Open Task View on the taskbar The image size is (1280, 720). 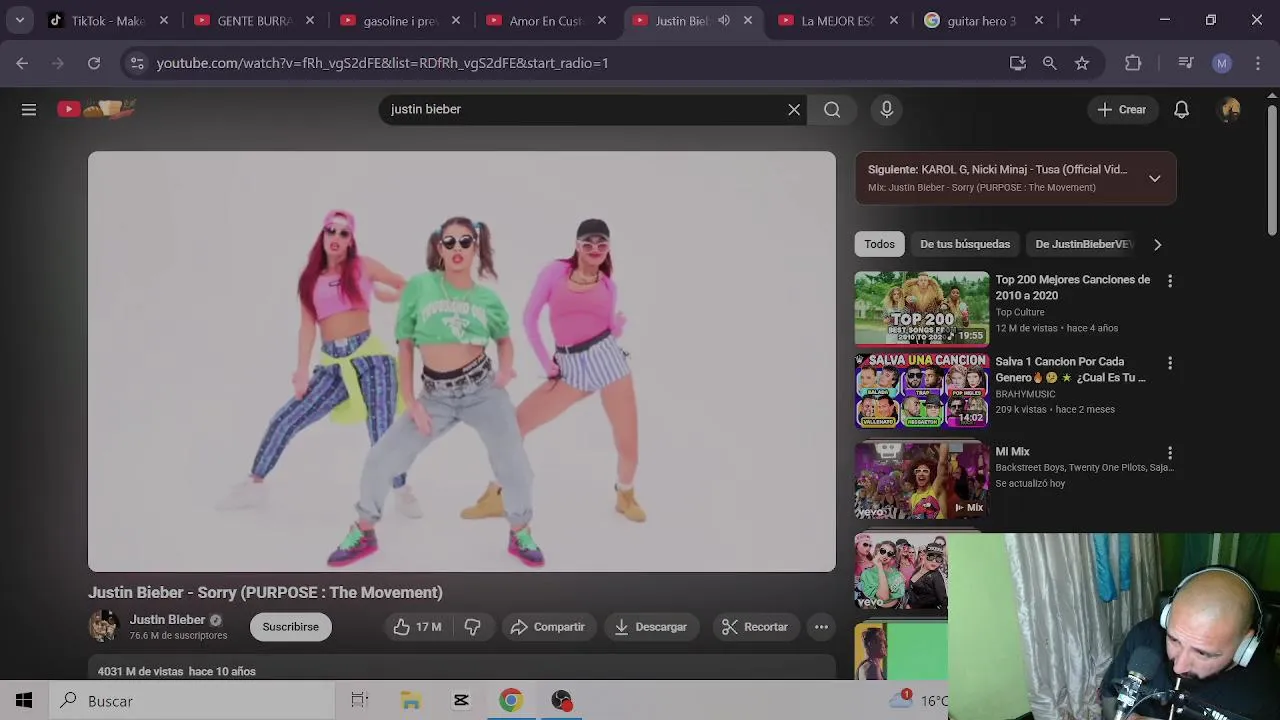pos(360,701)
